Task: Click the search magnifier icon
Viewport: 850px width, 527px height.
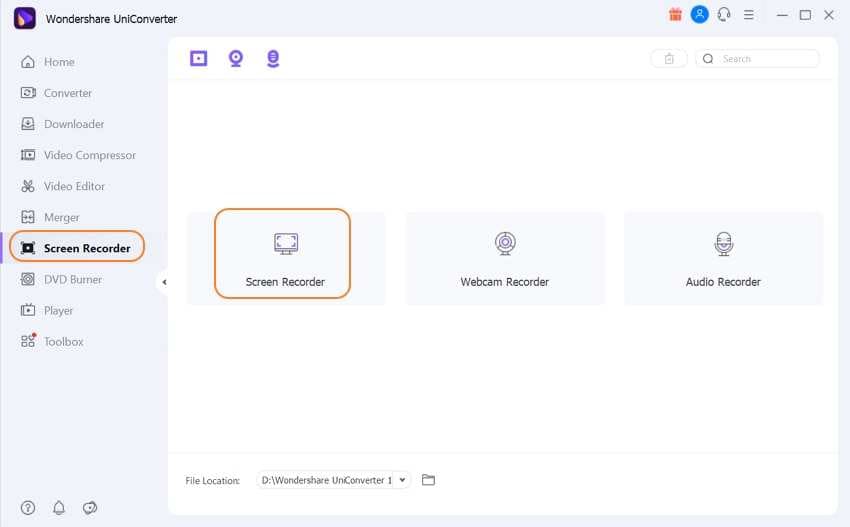Action: (708, 59)
